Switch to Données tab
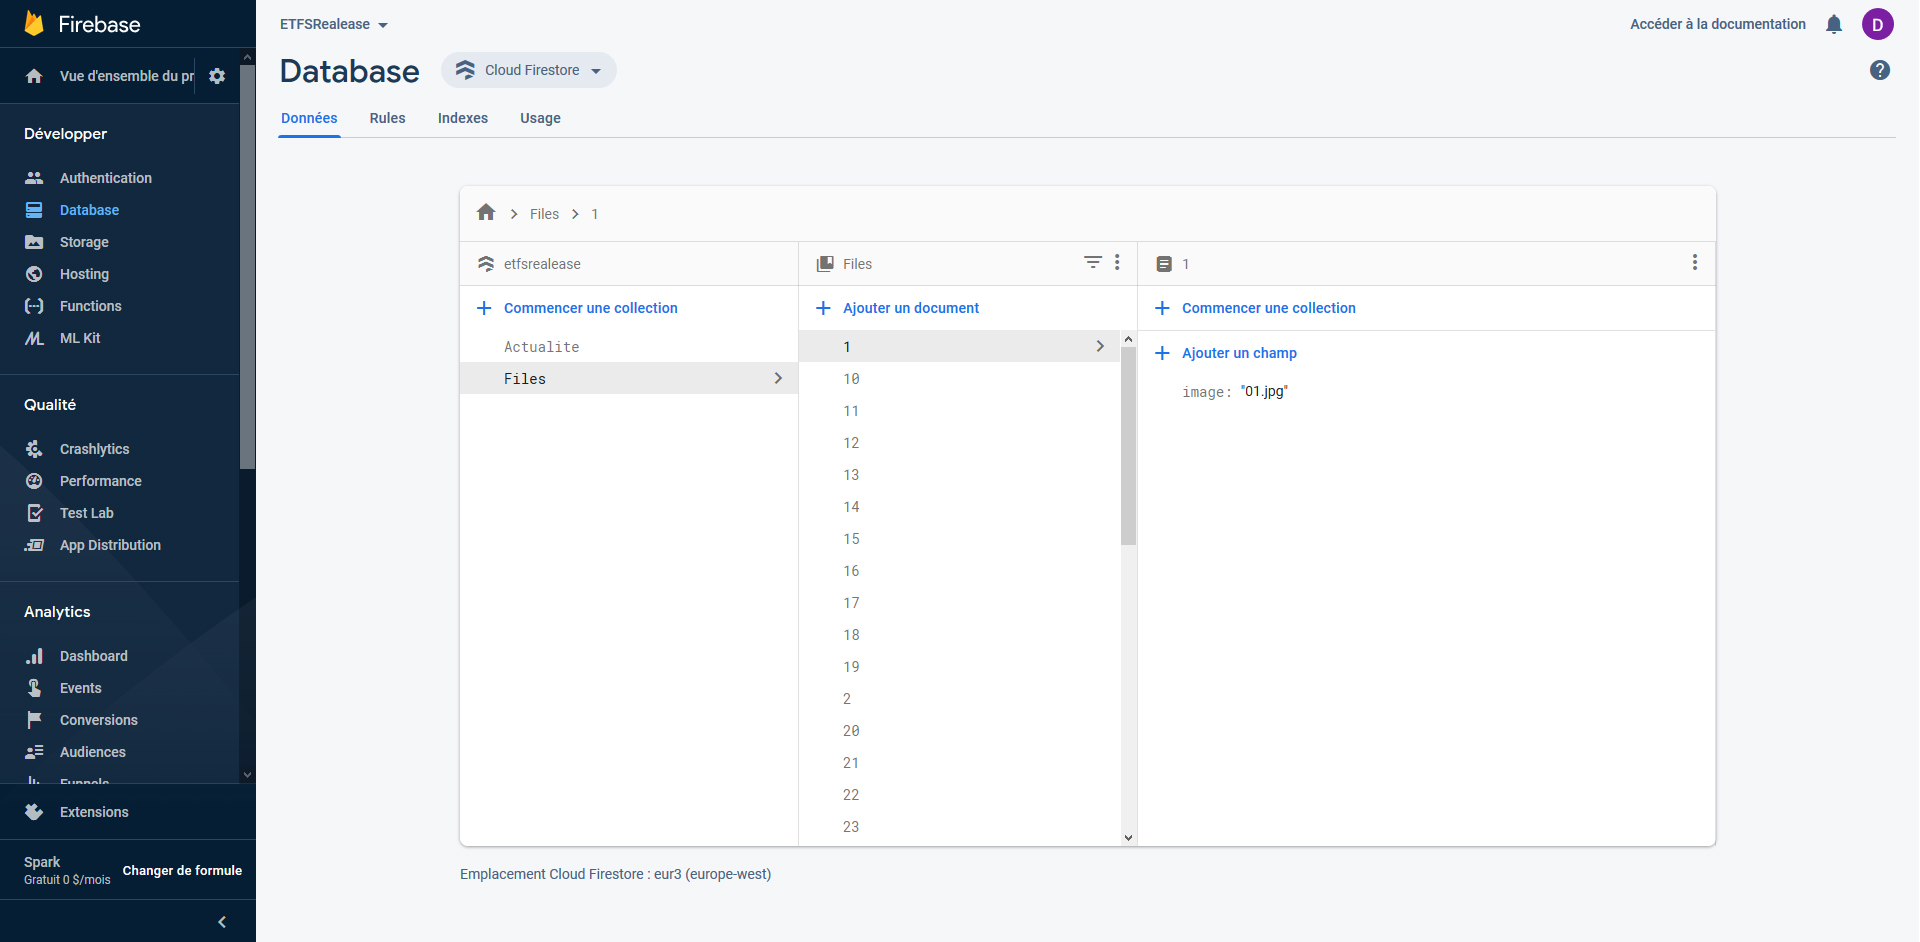 point(309,118)
